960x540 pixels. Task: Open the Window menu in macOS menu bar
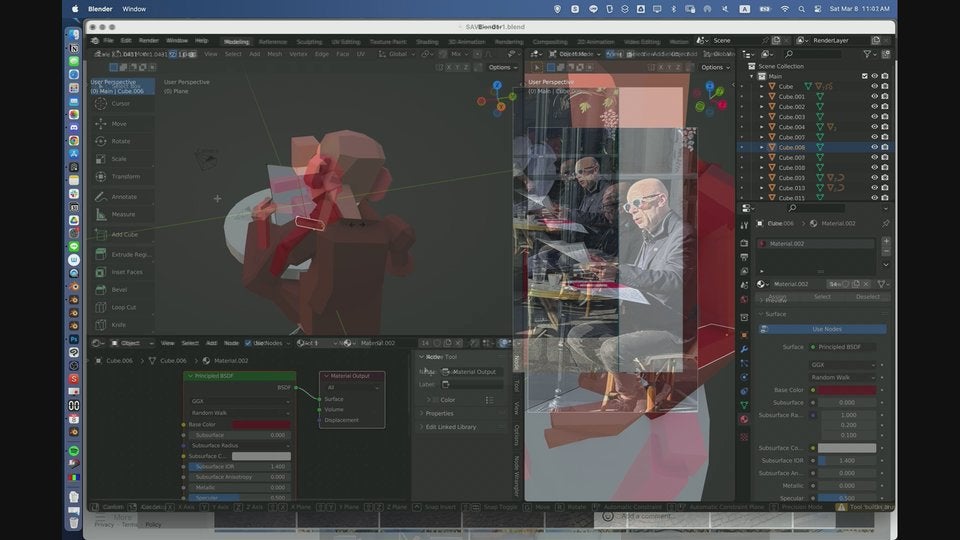point(134,9)
